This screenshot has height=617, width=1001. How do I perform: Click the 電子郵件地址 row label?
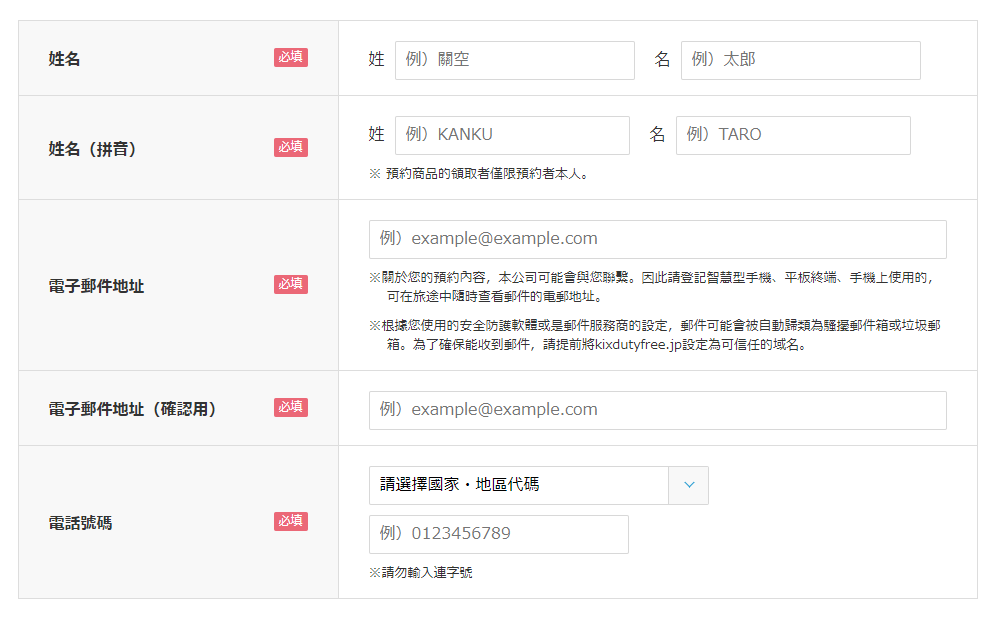96,286
